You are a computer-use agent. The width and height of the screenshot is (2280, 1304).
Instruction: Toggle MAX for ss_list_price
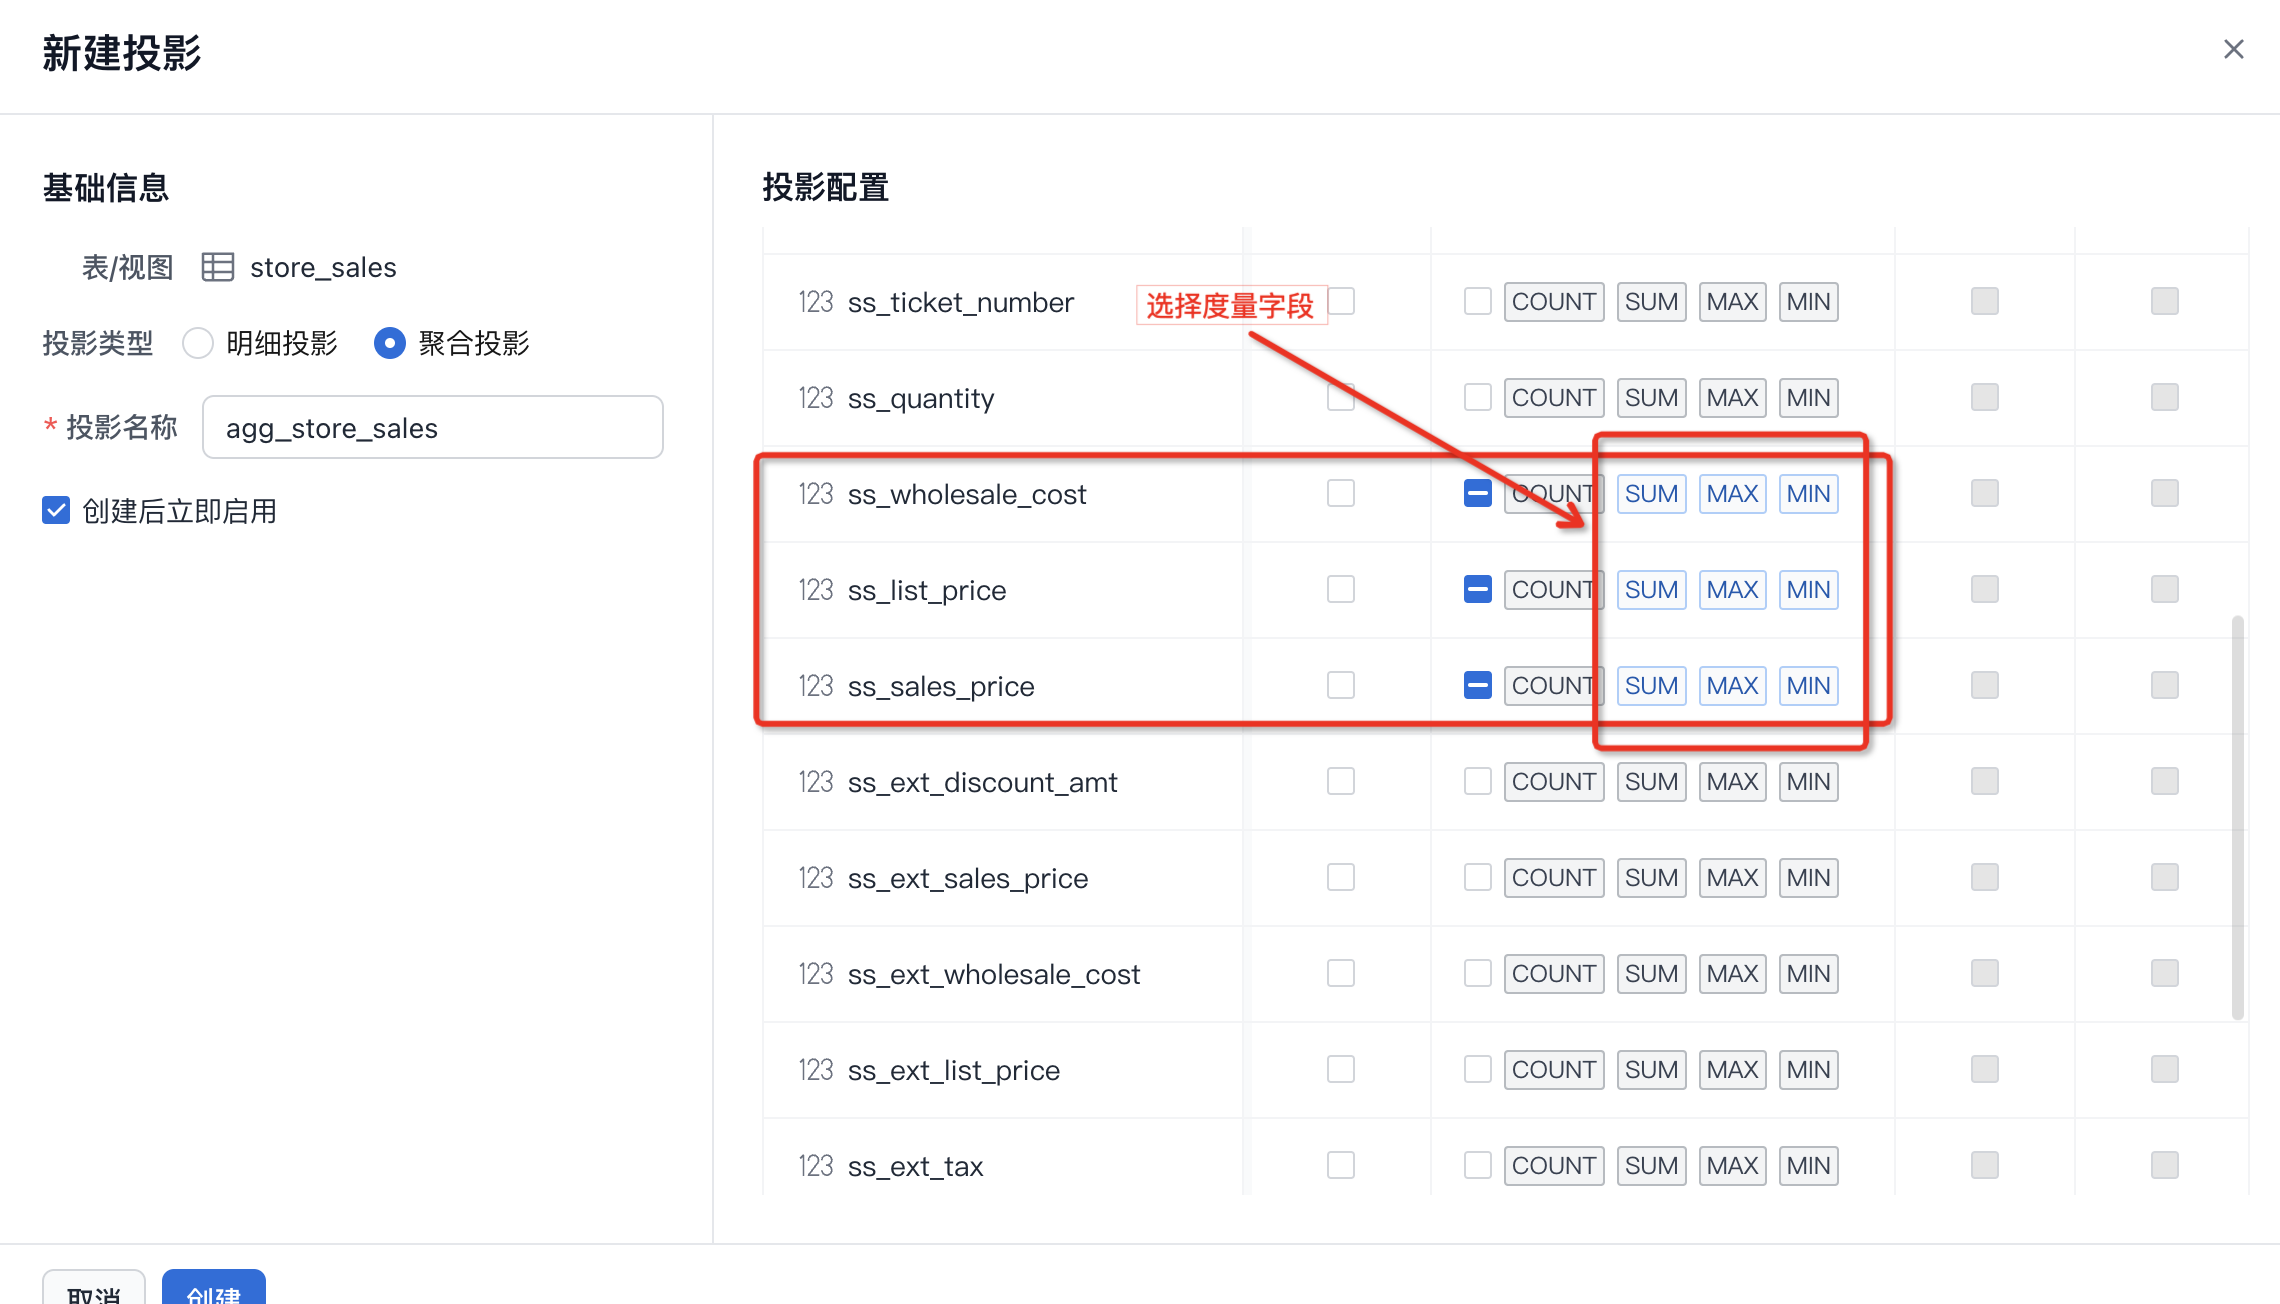pyautogui.click(x=1732, y=590)
